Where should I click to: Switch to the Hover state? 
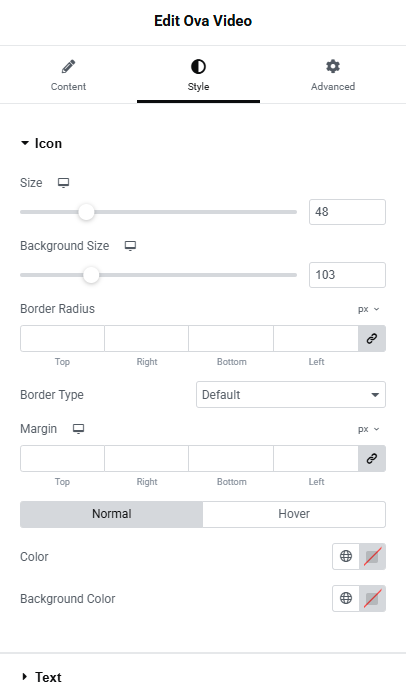(294, 514)
